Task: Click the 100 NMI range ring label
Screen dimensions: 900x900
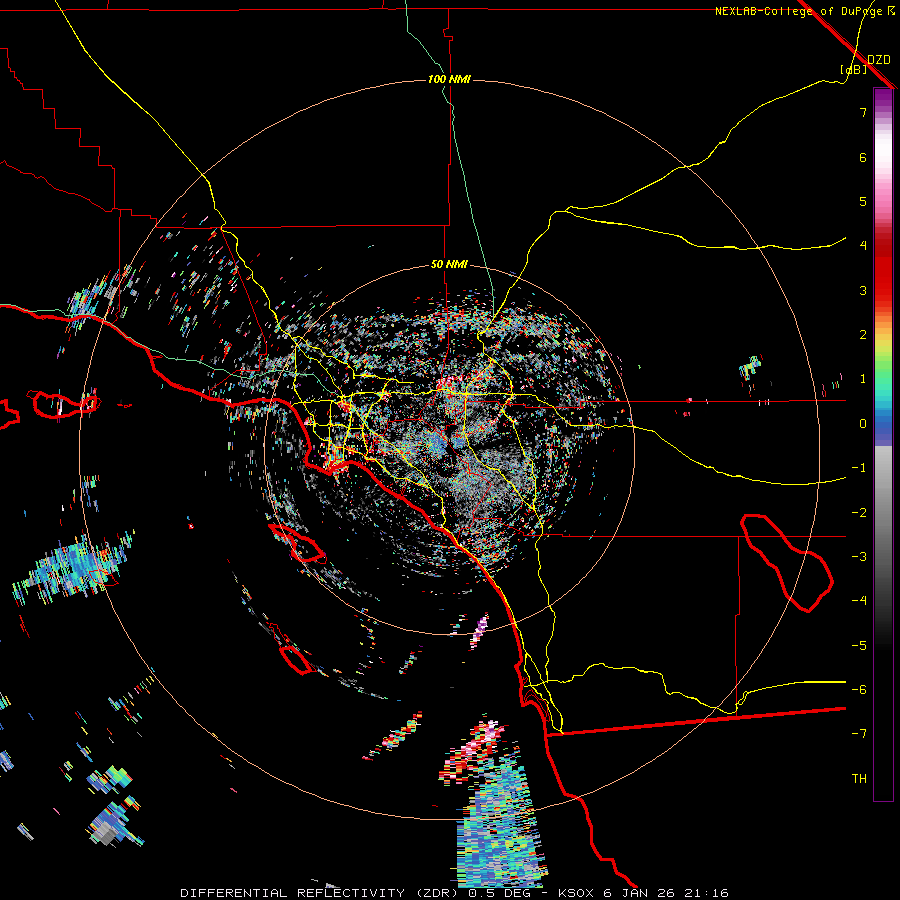Action: [449, 79]
